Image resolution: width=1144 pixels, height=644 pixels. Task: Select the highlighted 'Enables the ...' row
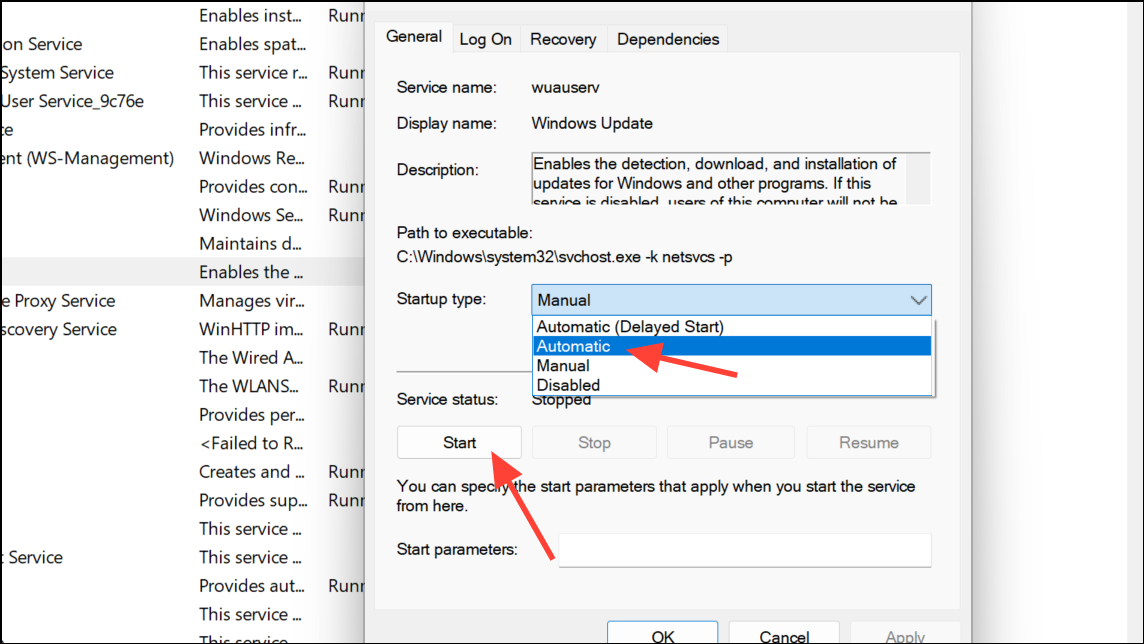[182, 272]
